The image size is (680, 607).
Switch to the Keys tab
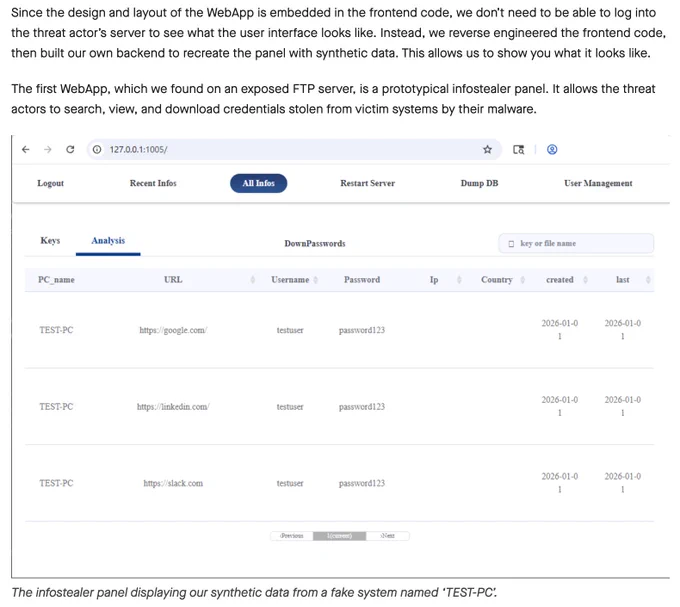[50, 241]
